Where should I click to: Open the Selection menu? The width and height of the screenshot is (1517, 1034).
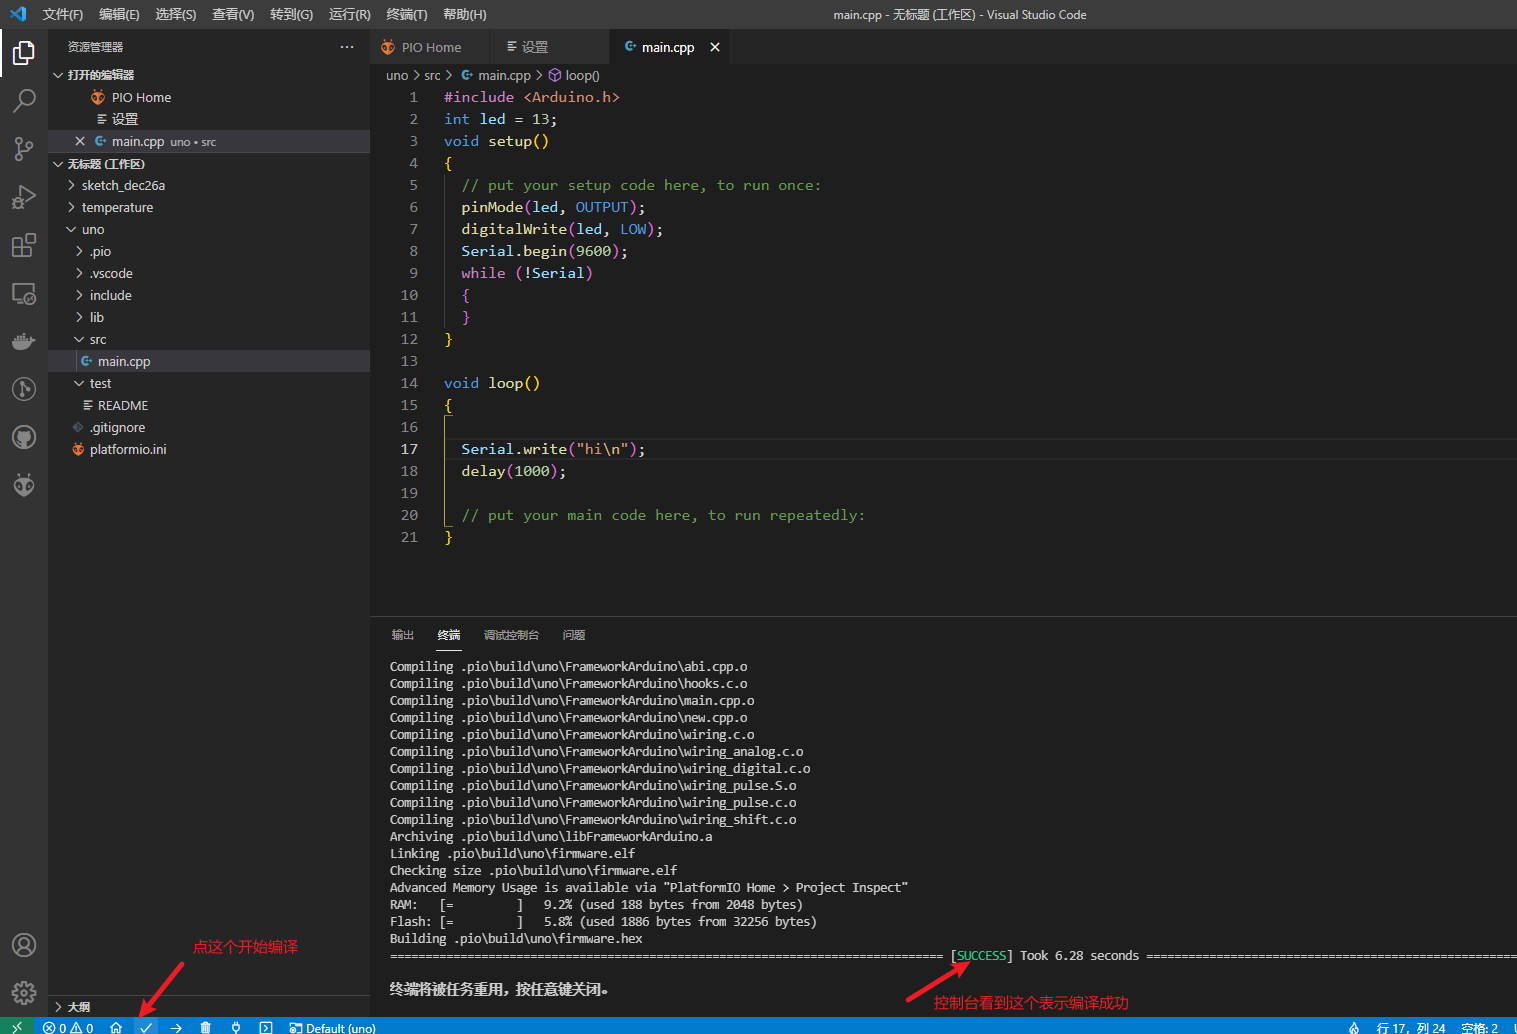[176, 14]
